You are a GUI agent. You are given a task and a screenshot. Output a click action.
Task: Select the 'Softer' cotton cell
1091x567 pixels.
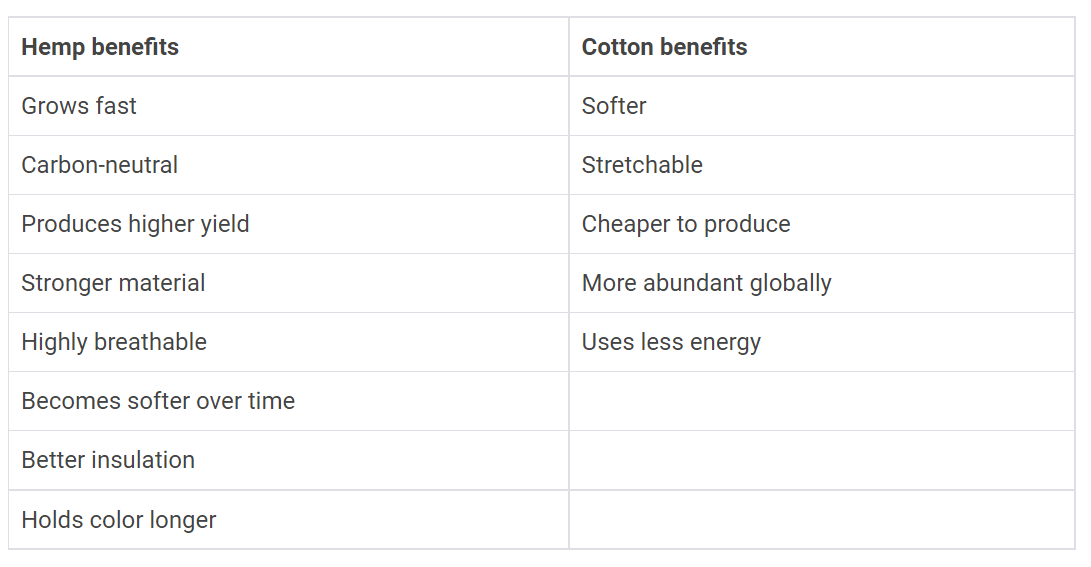[x=614, y=106]
